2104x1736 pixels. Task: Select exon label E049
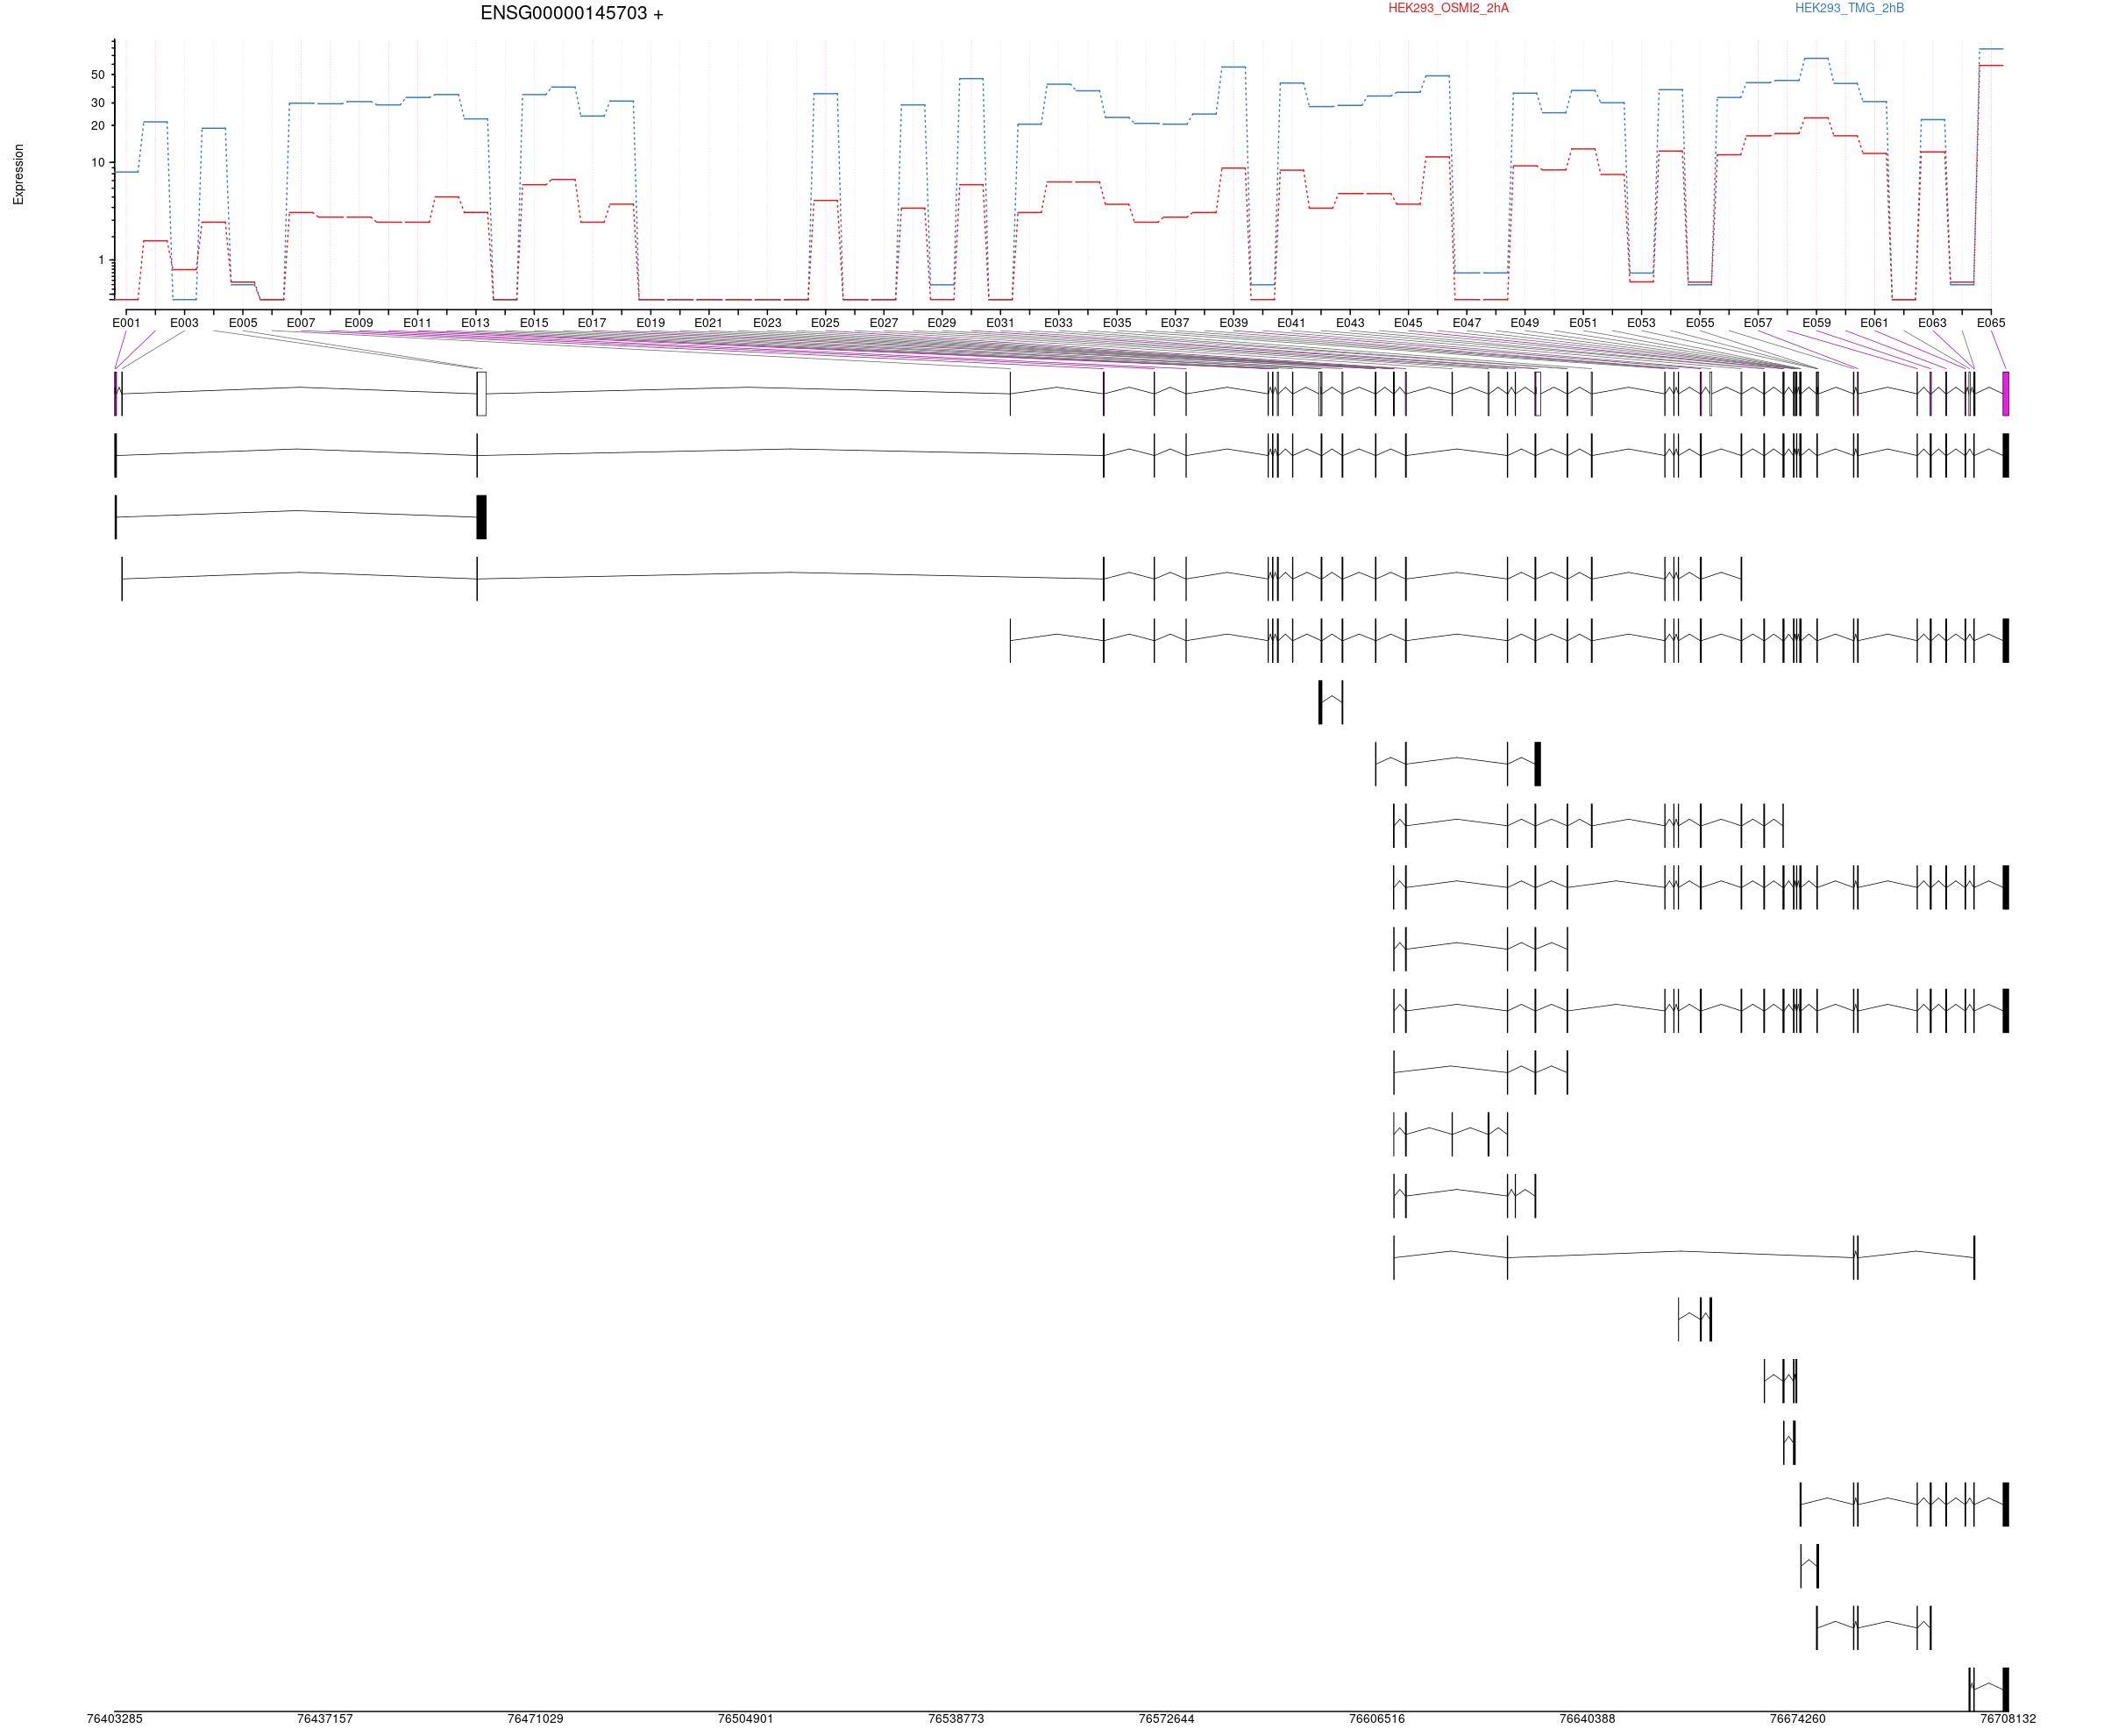pos(1525,323)
